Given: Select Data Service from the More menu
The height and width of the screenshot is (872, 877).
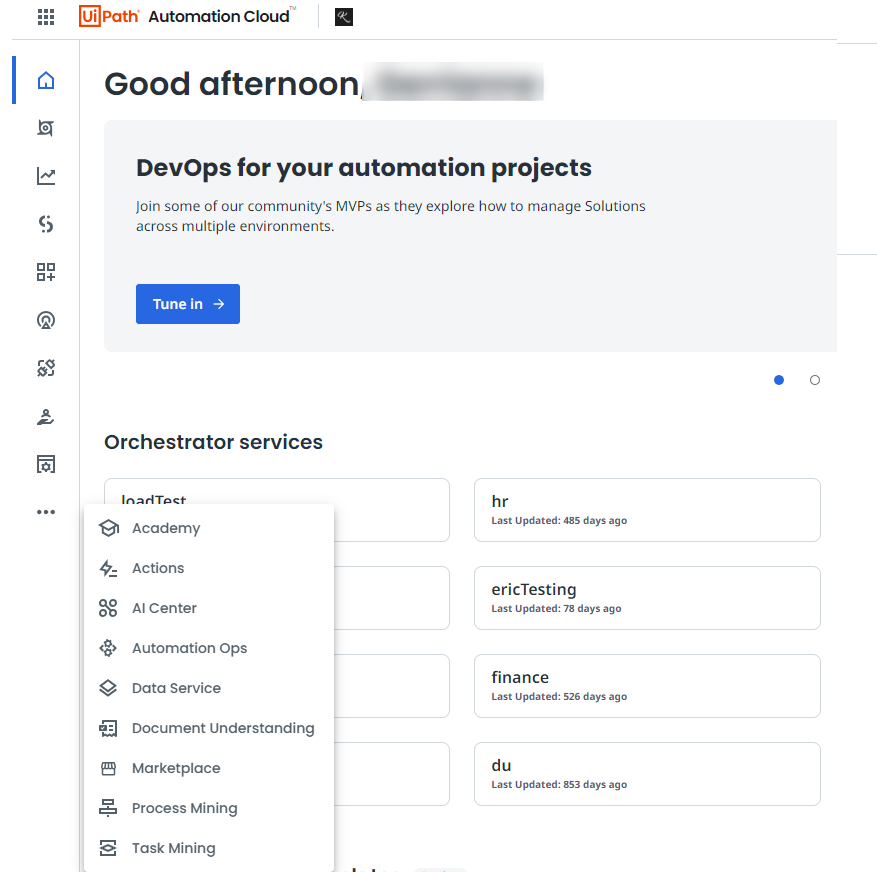Looking at the screenshot, I should pyautogui.click(x=209, y=688).
